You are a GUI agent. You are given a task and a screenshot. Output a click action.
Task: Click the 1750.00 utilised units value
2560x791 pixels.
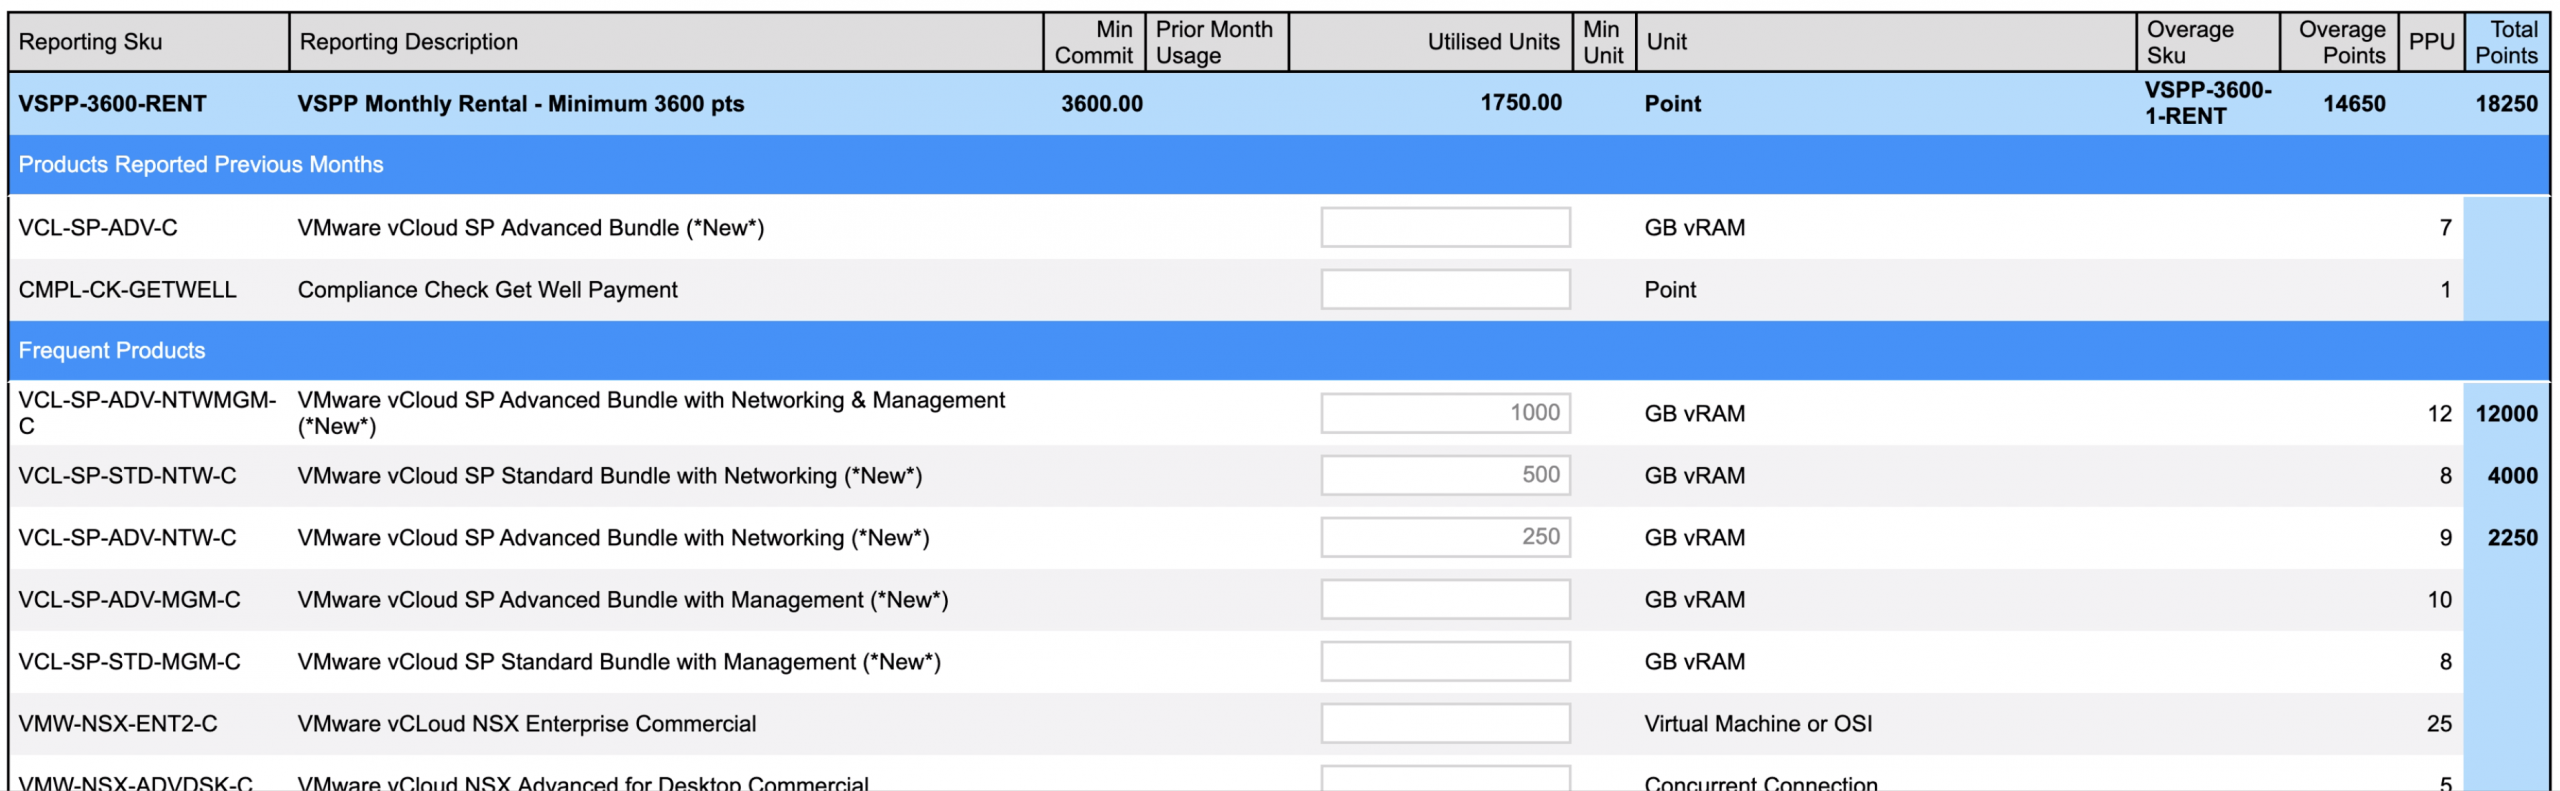coord(1521,103)
